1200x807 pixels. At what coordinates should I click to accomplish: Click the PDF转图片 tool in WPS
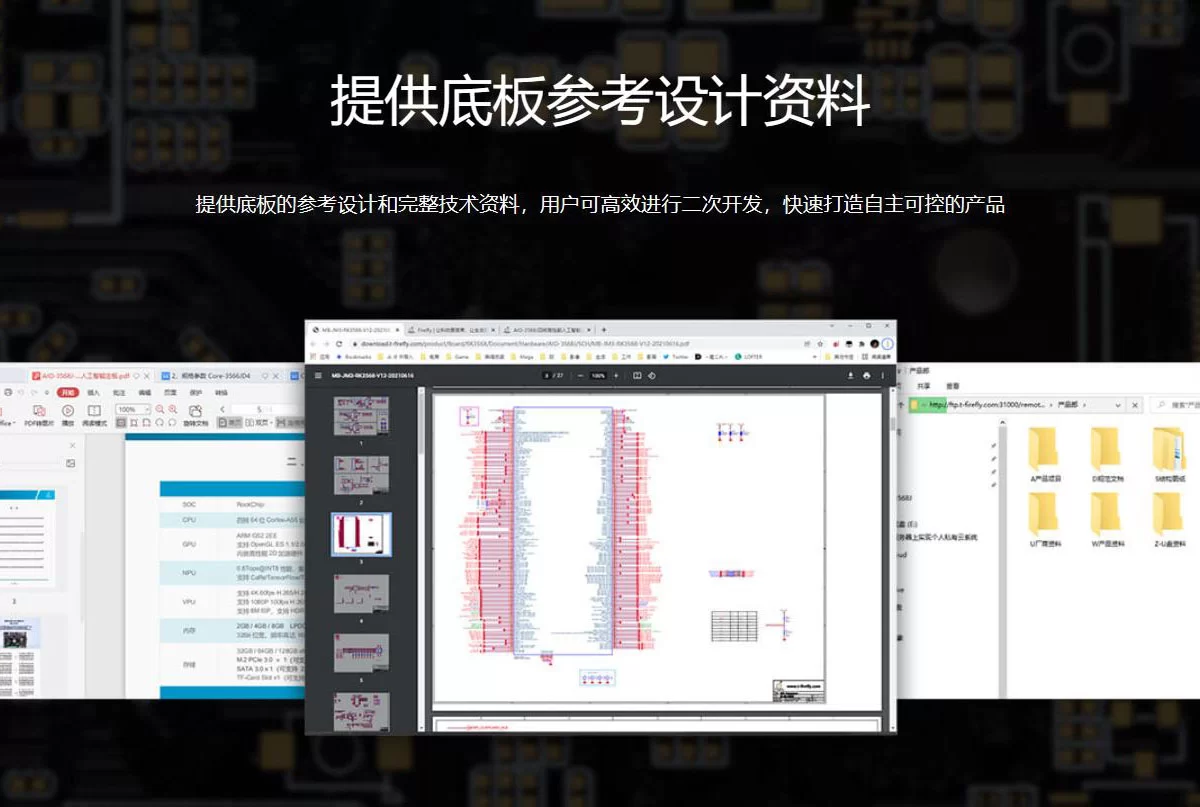pyautogui.click(x=39, y=416)
